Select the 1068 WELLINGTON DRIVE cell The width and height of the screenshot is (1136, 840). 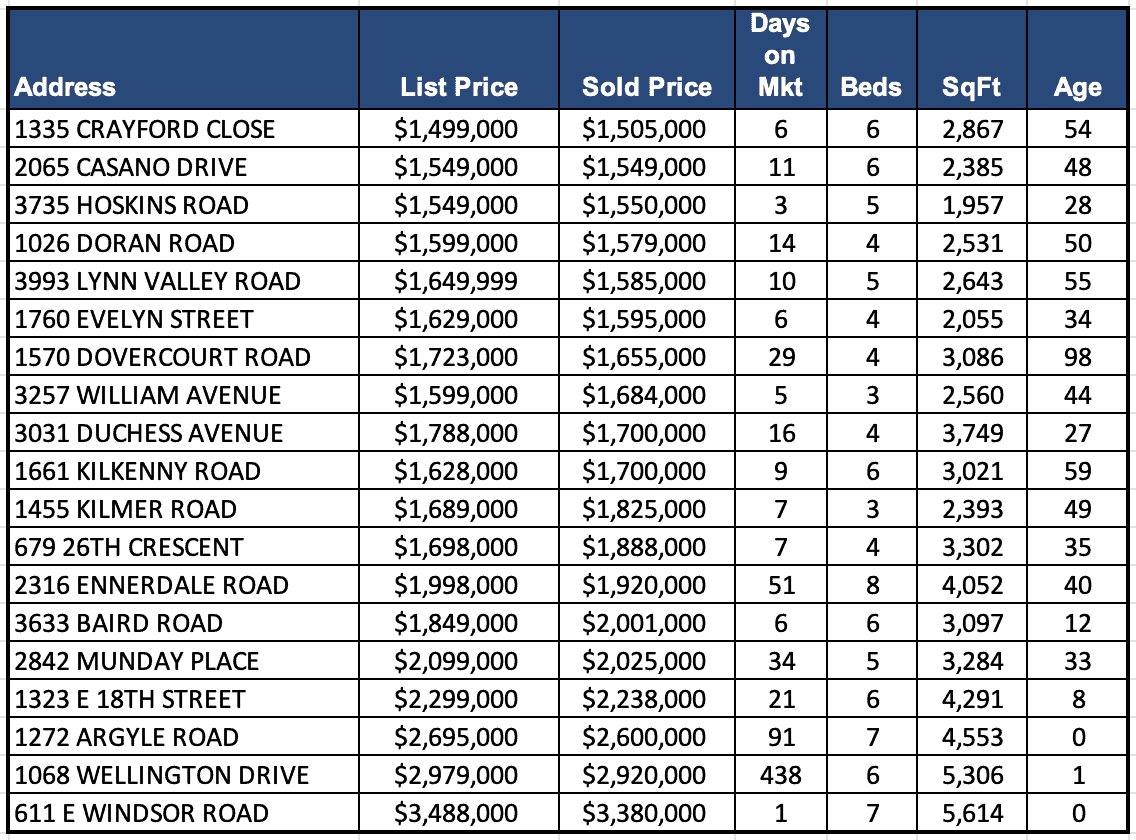pos(162,775)
